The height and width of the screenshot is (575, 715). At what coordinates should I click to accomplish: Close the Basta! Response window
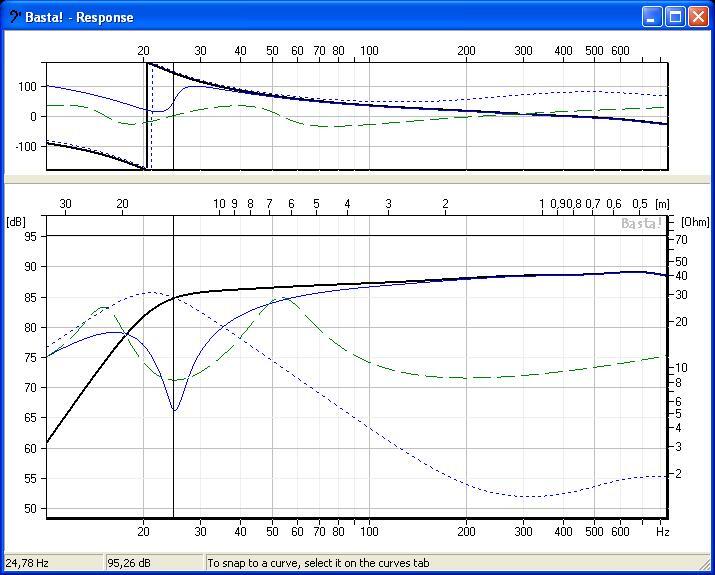click(698, 17)
